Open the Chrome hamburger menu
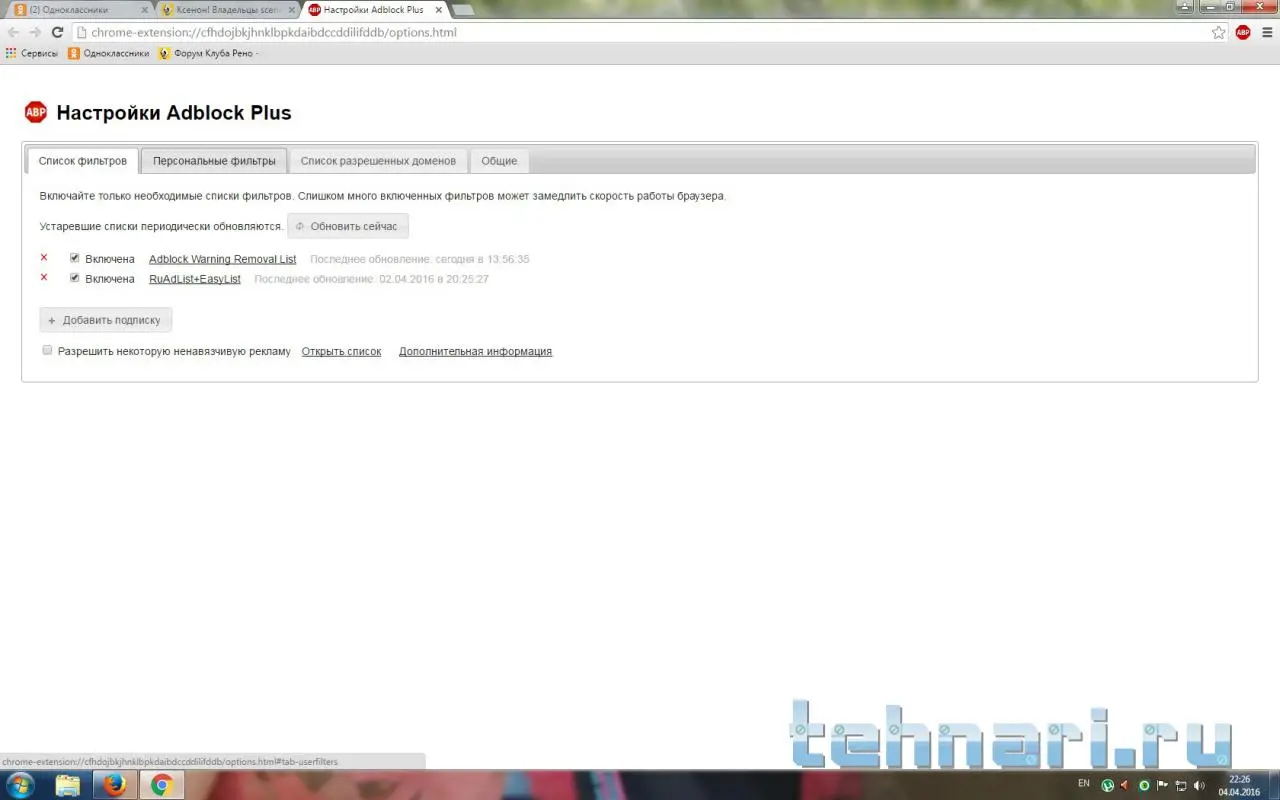 point(1266,32)
